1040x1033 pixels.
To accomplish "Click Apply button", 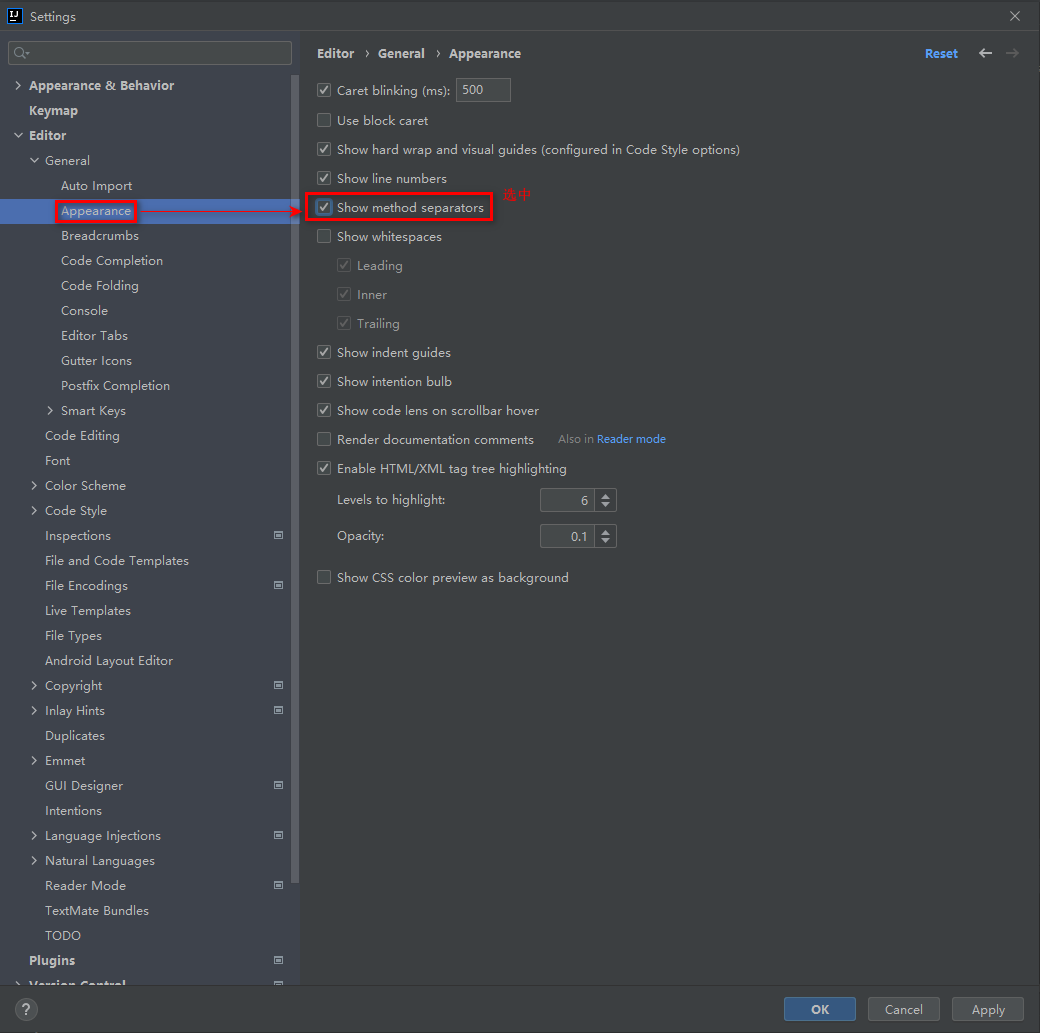I will pyautogui.click(x=988, y=1009).
